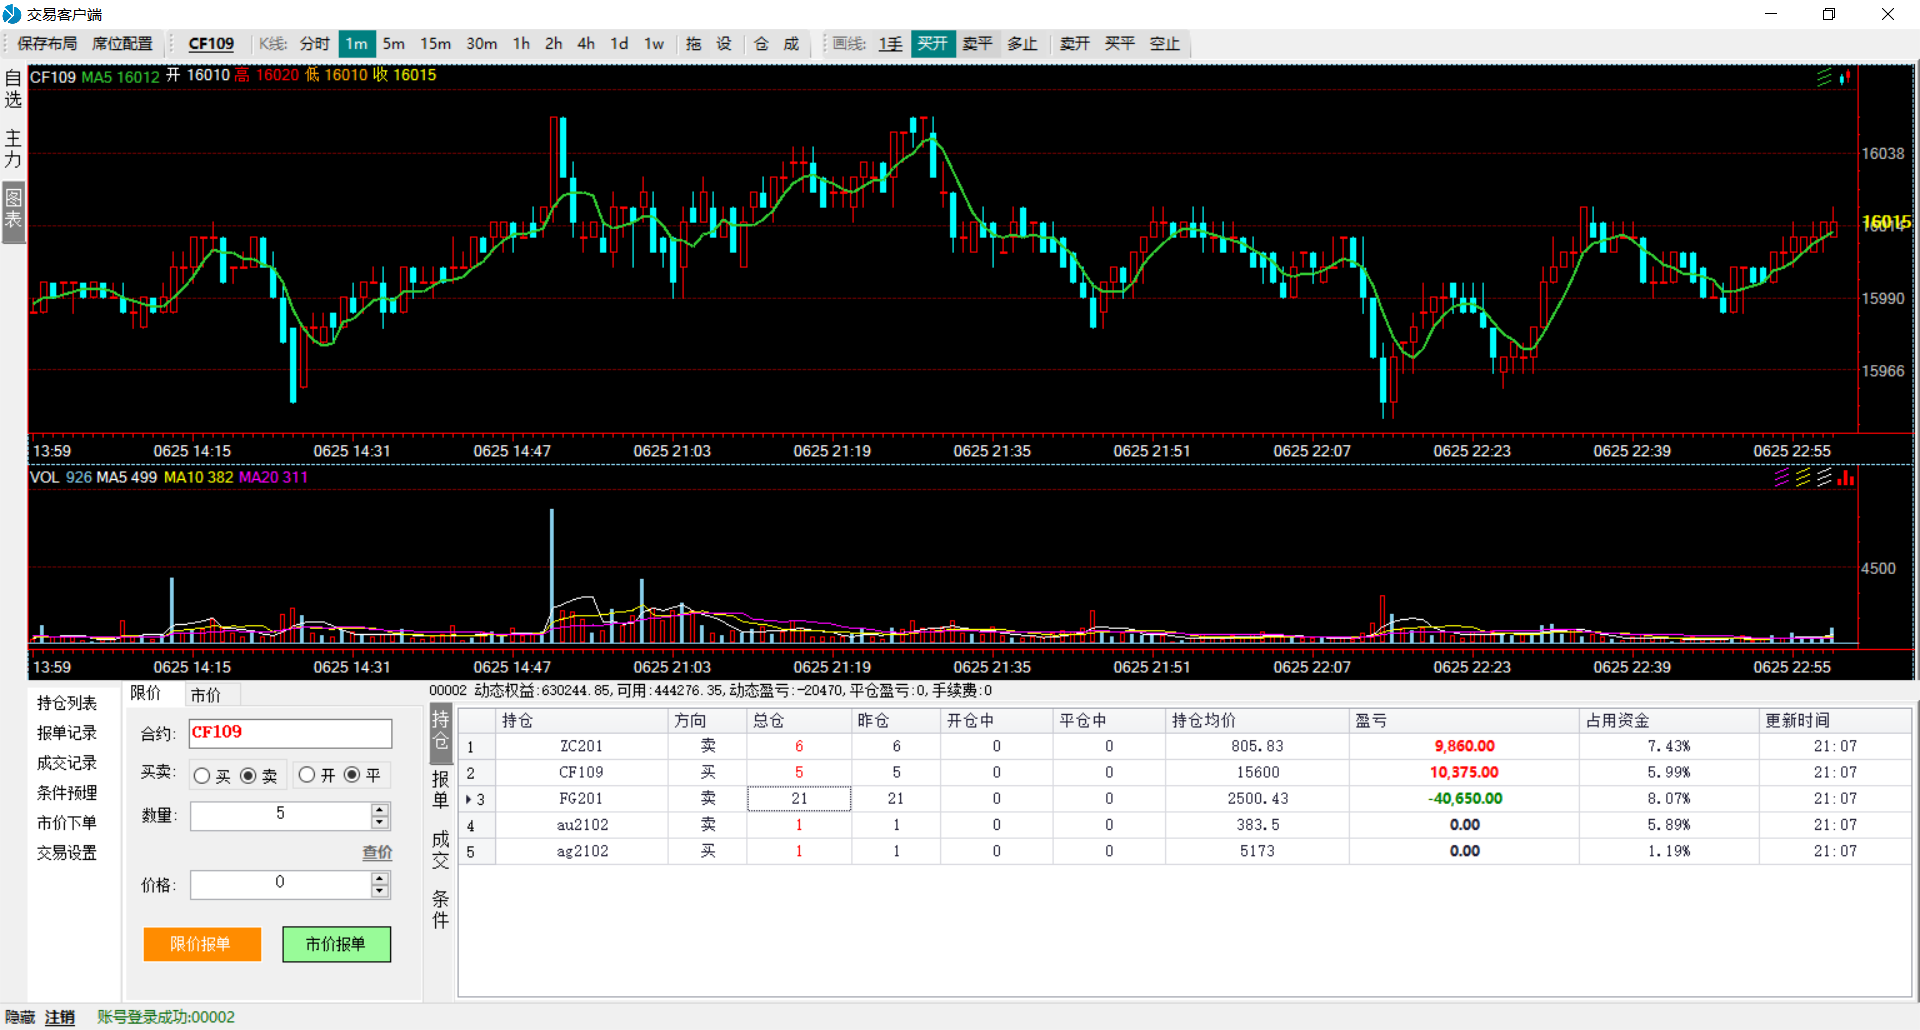Image resolution: width=1920 pixels, height=1030 pixels.
Task: Open 成交 vertical tab beside table
Action: pos(441,849)
